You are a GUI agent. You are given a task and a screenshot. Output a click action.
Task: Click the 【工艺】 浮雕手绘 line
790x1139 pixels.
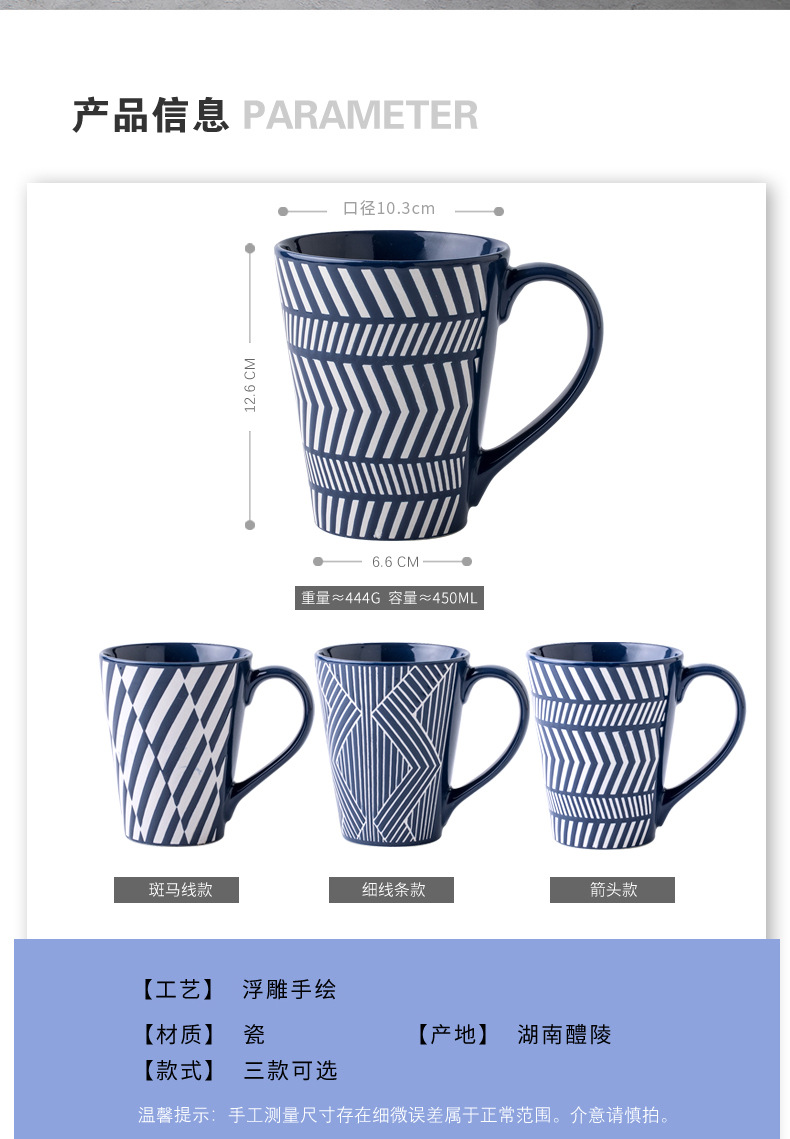(236, 989)
